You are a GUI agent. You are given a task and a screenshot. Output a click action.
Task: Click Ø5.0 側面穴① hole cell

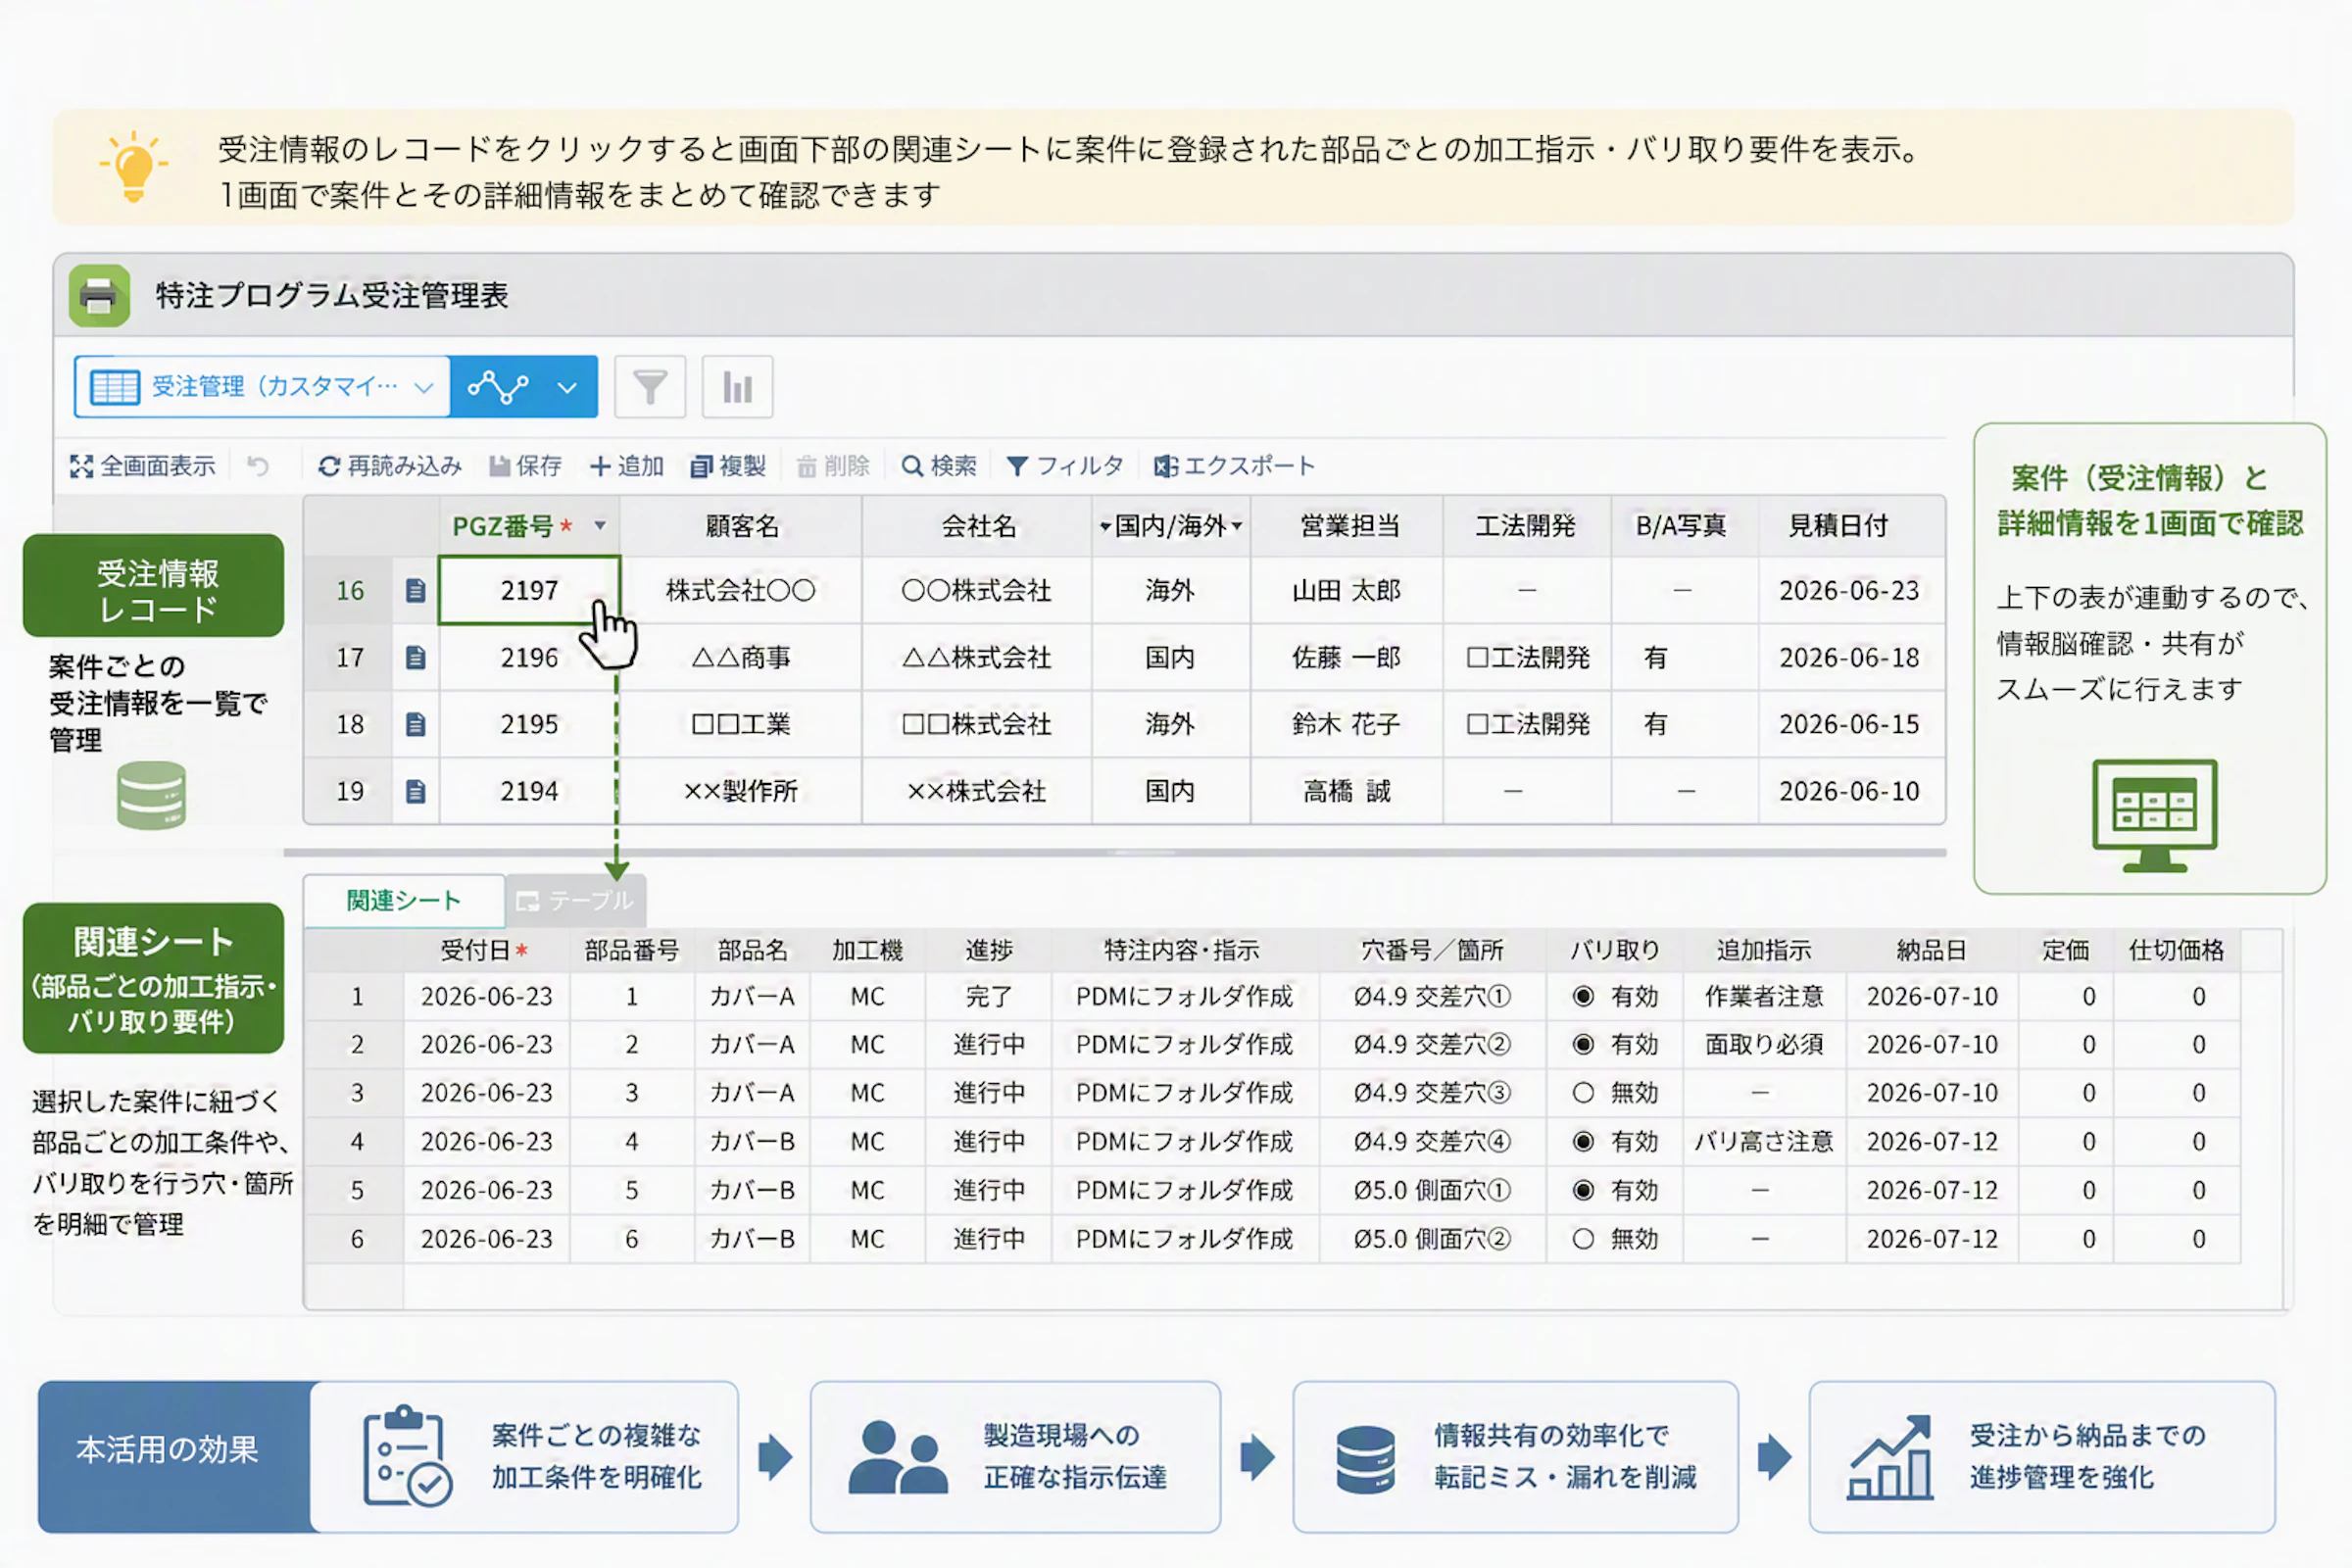coord(1433,1191)
